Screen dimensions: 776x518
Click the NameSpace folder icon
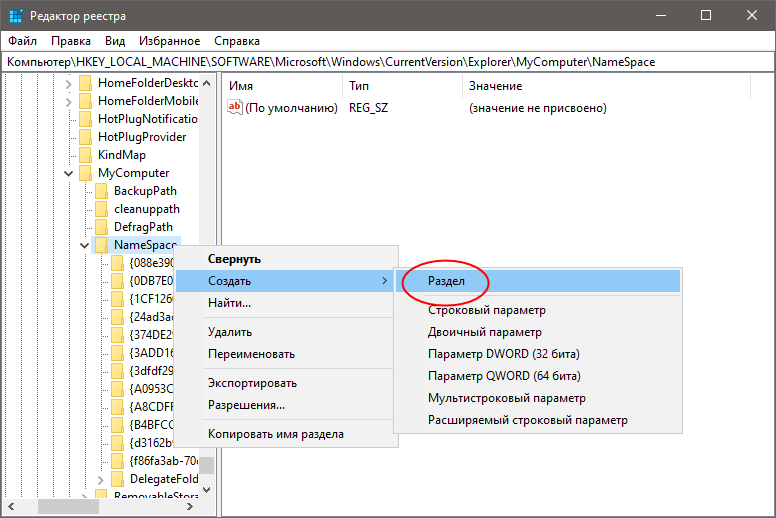pos(101,245)
